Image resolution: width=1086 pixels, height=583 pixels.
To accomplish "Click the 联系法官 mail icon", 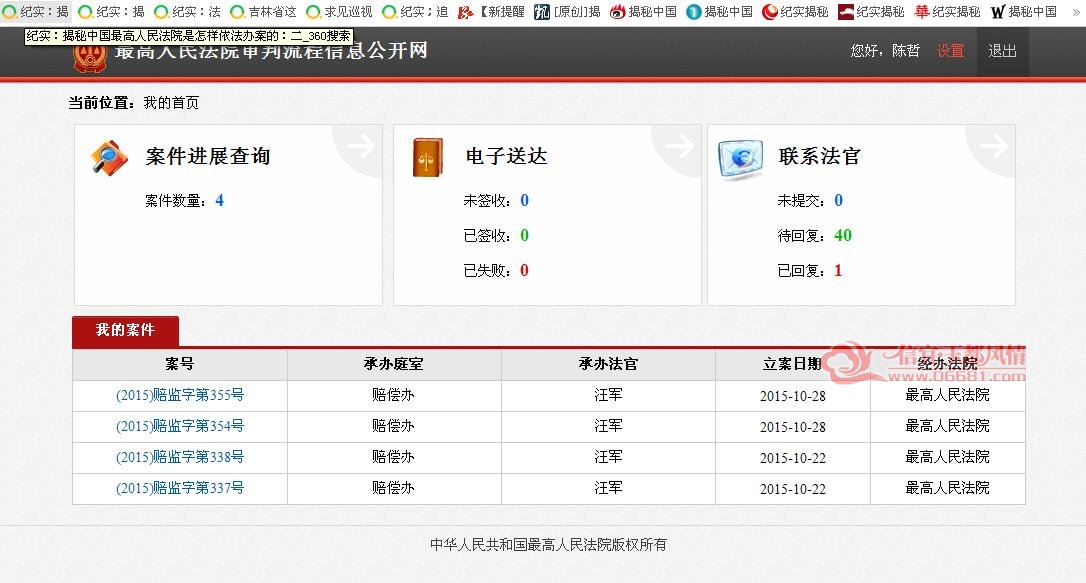I will pyautogui.click(x=740, y=159).
